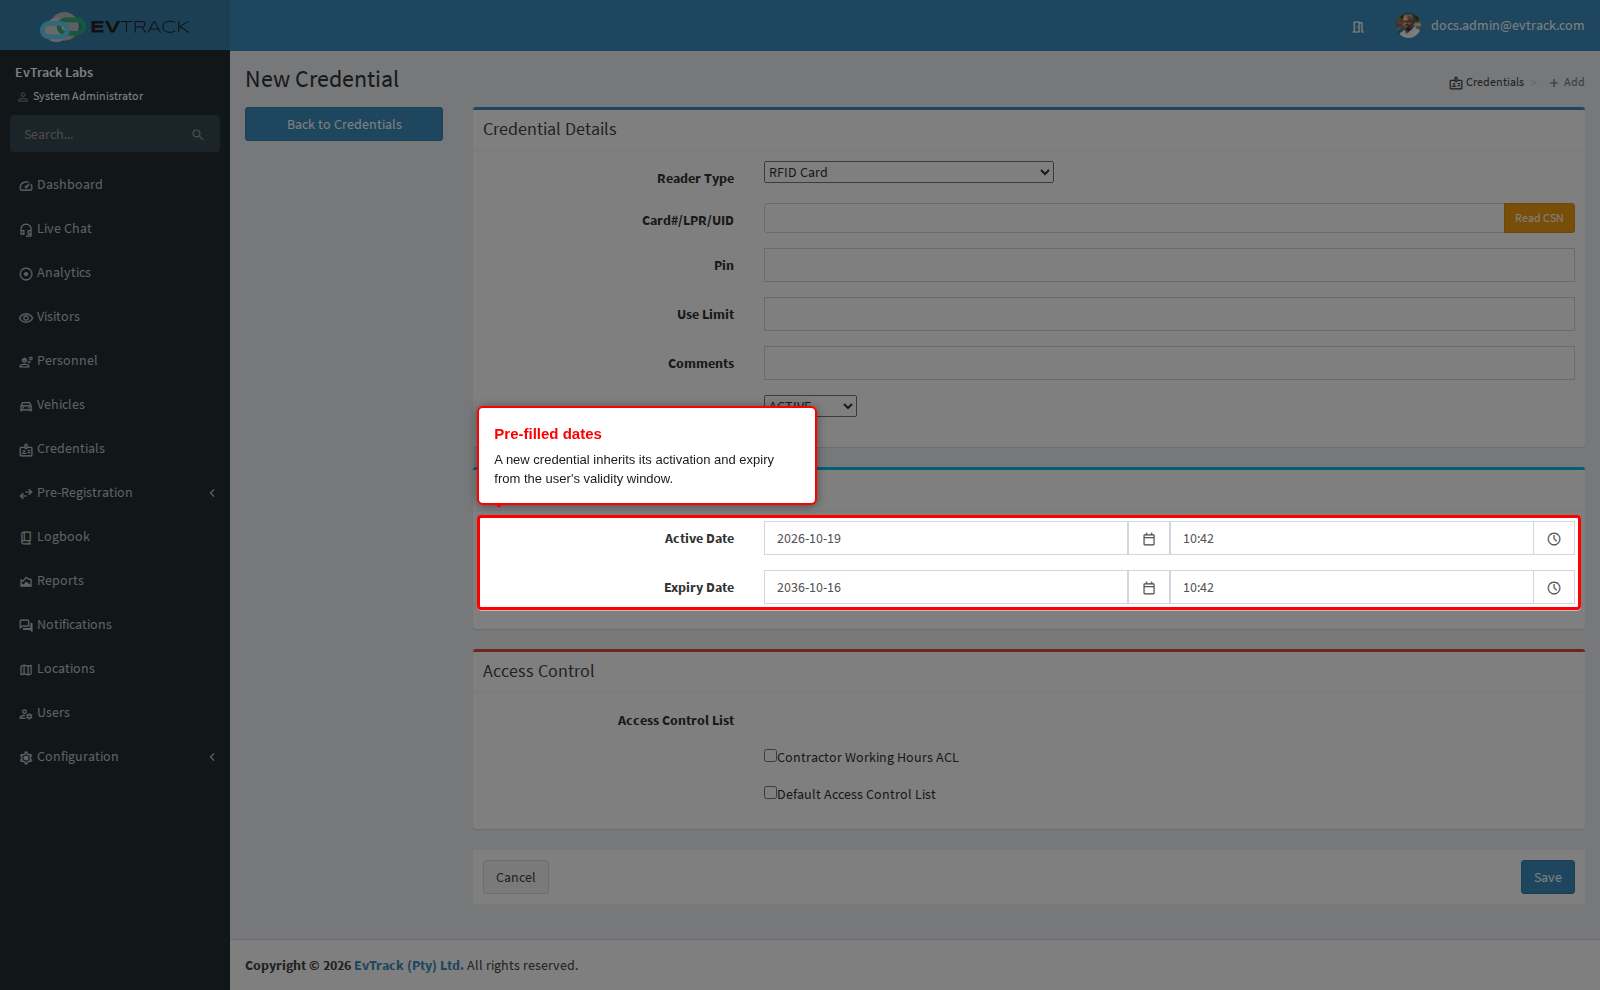Click the user avatar picture

tap(1409, 26)
